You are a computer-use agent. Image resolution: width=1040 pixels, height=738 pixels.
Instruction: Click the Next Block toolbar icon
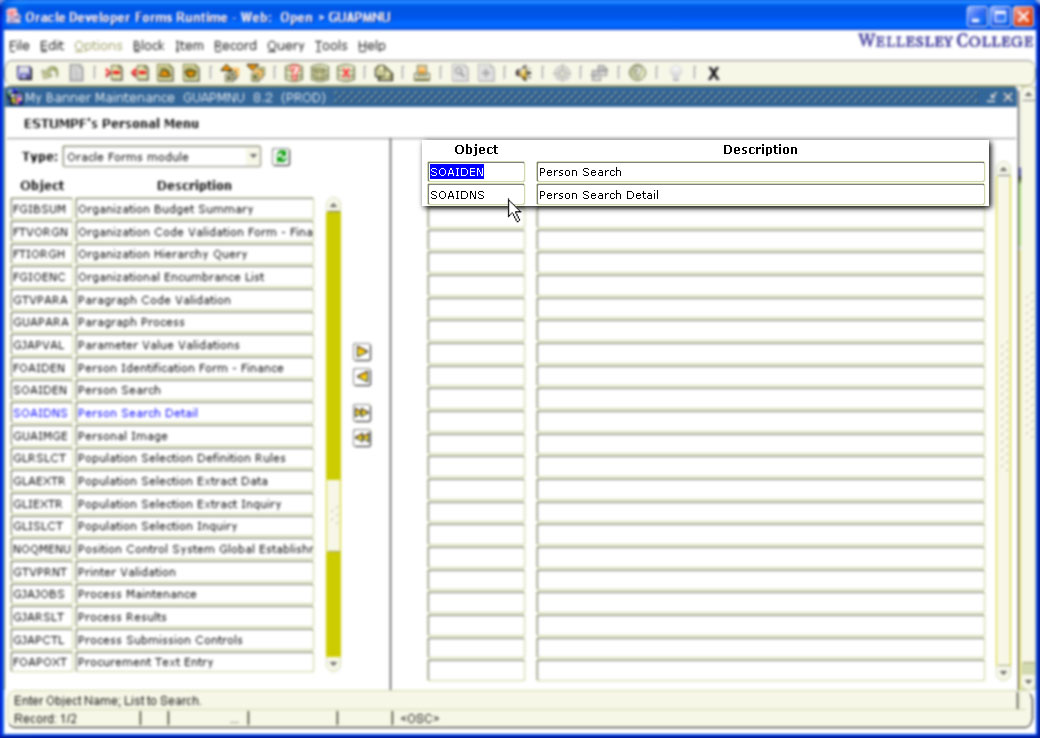click(255, 73)
